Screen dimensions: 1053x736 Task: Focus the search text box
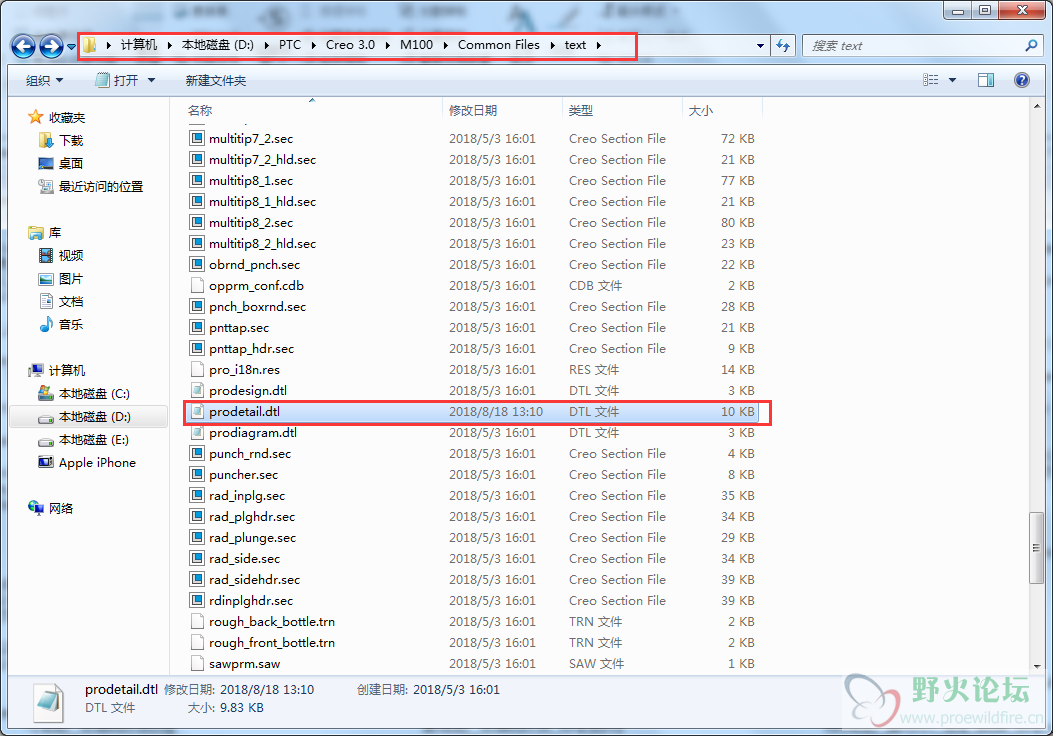pyautogui.click(x=913, y=46)
